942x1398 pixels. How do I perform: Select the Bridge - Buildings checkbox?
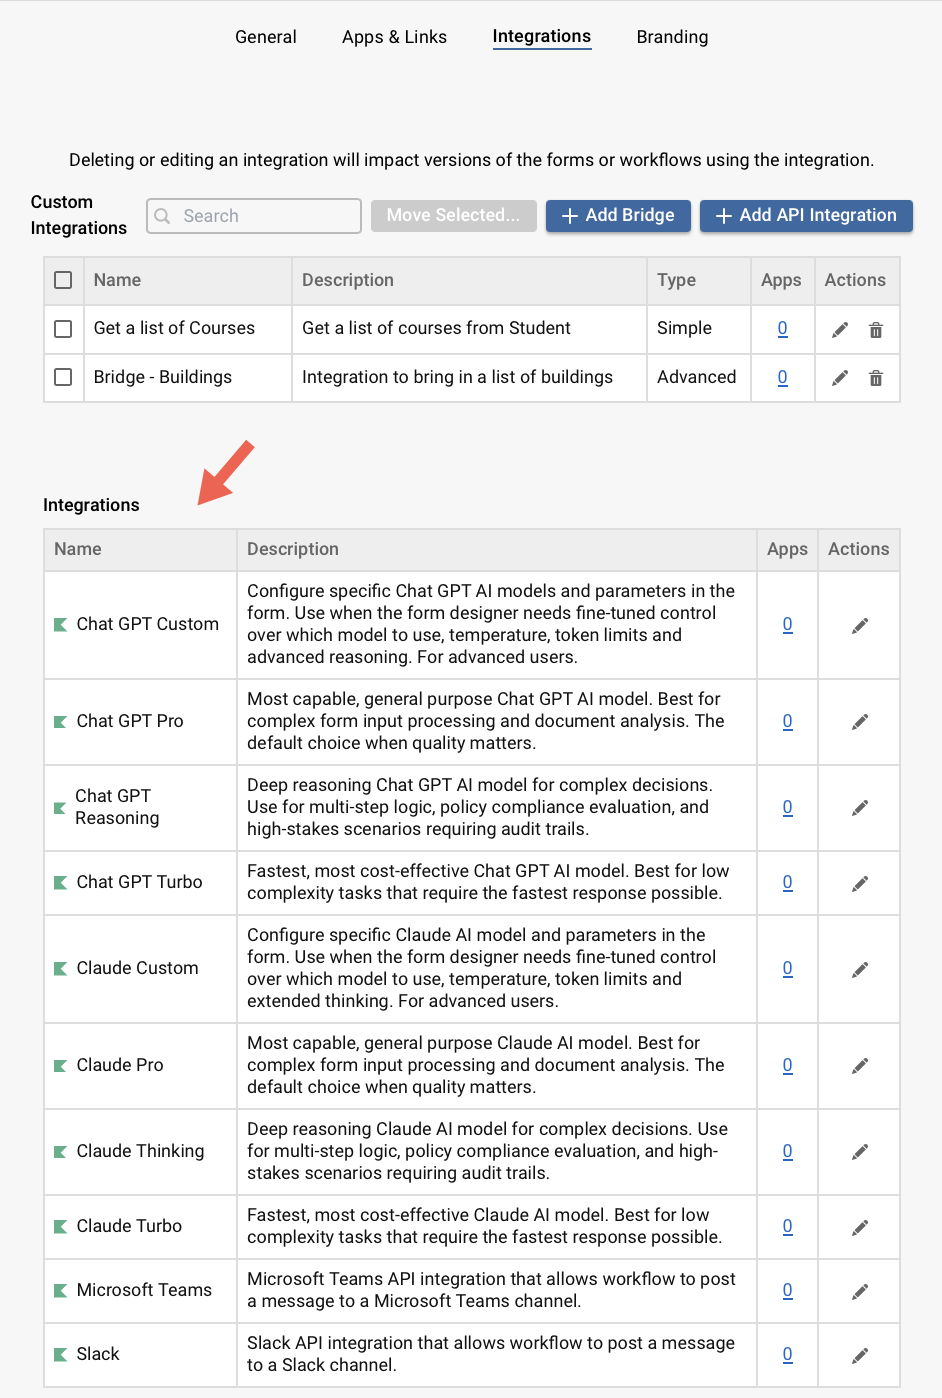click(x=63, y=377)
